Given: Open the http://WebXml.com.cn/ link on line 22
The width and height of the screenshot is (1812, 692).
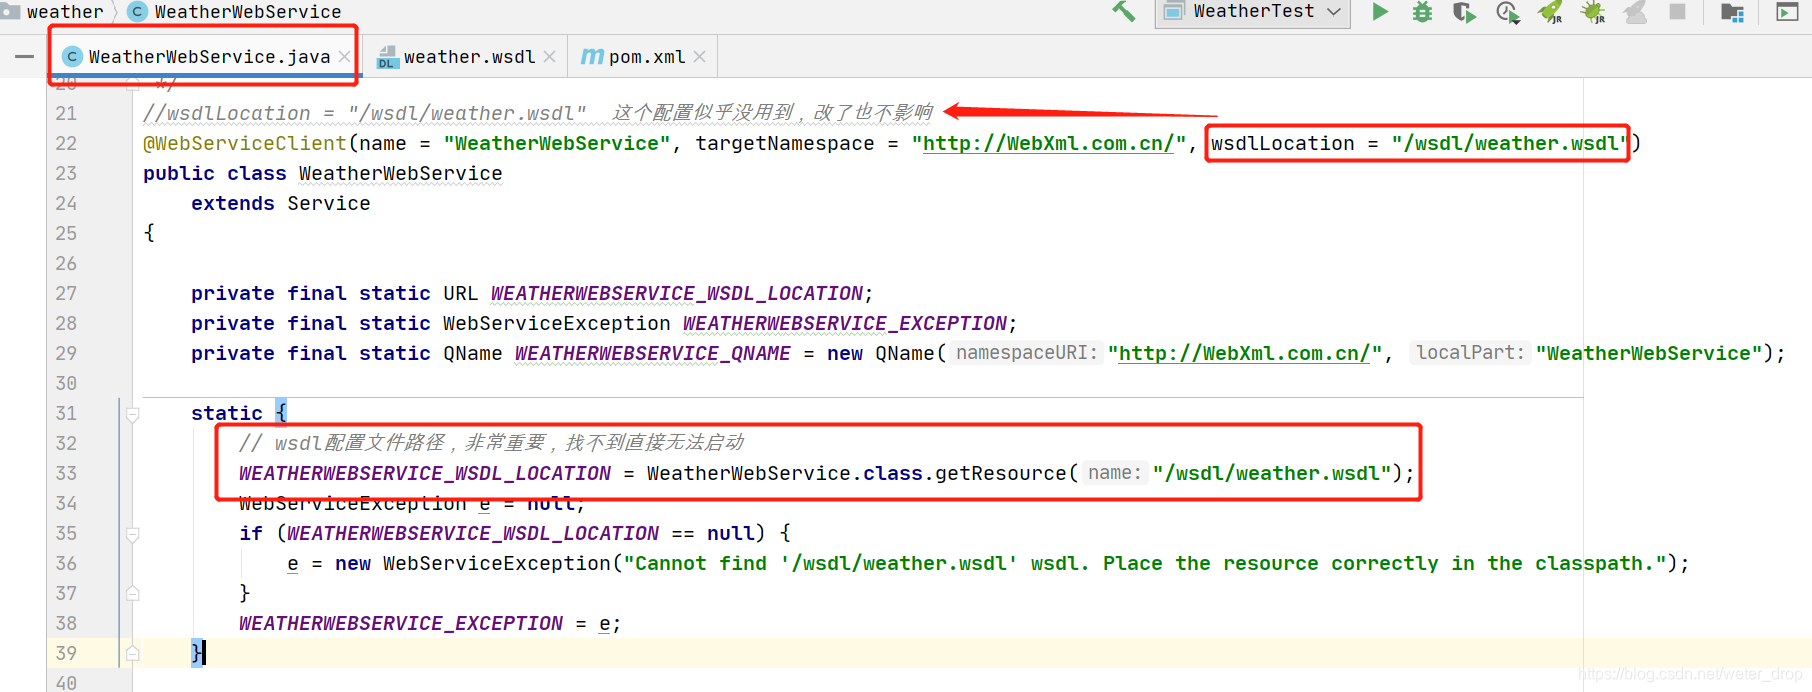Looking at the screenshot, I should tap(1048, 143).
